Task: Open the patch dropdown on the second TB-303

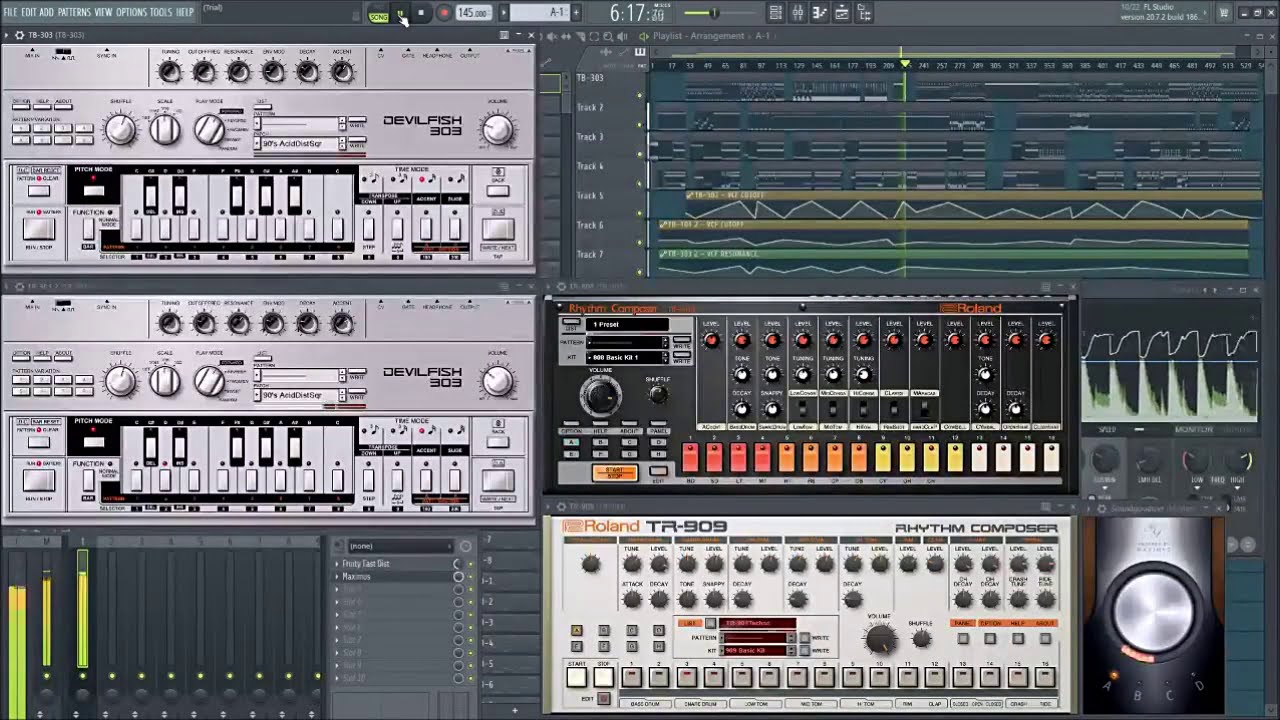Action: pos(299,396)
